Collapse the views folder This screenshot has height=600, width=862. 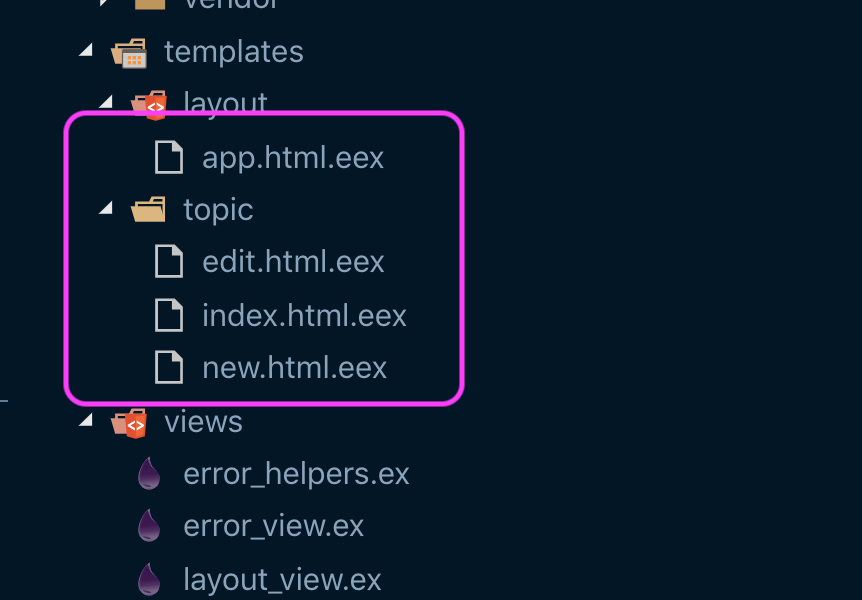(86, 420)
